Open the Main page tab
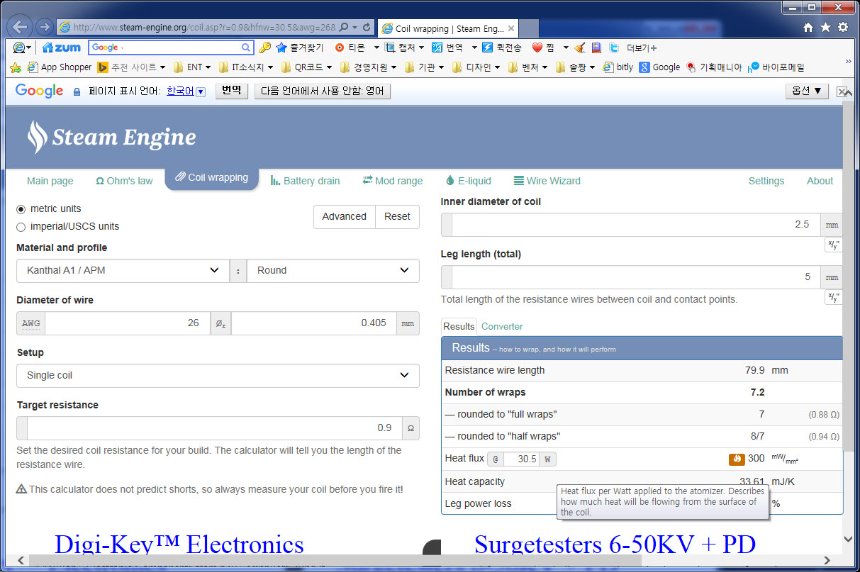 pyautogui.click(x=50, y=181)
